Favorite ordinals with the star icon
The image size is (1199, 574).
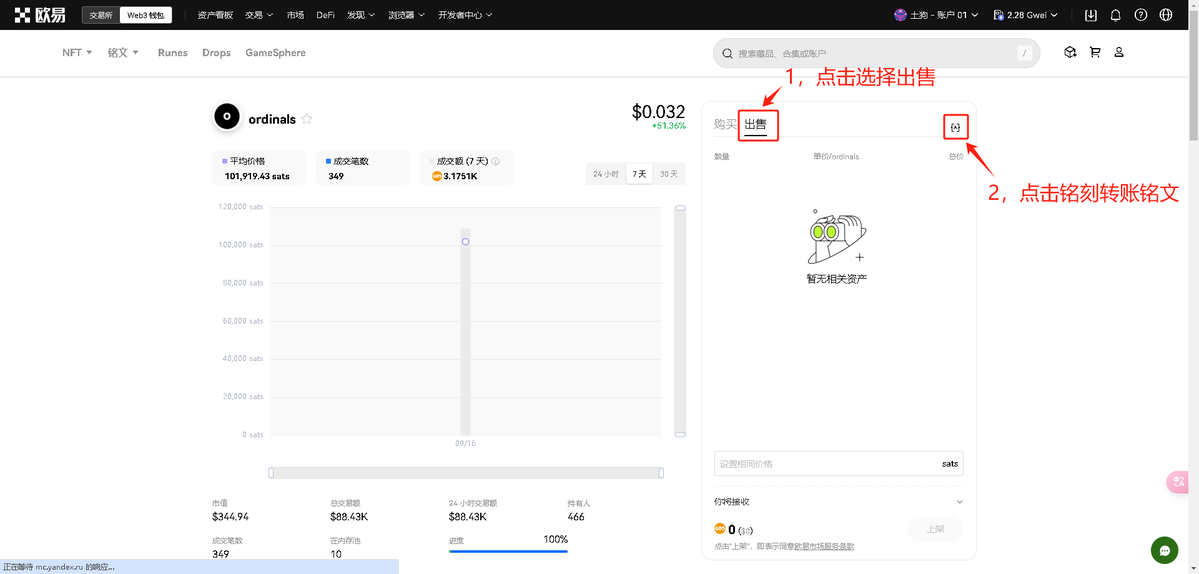click(307, 119)
